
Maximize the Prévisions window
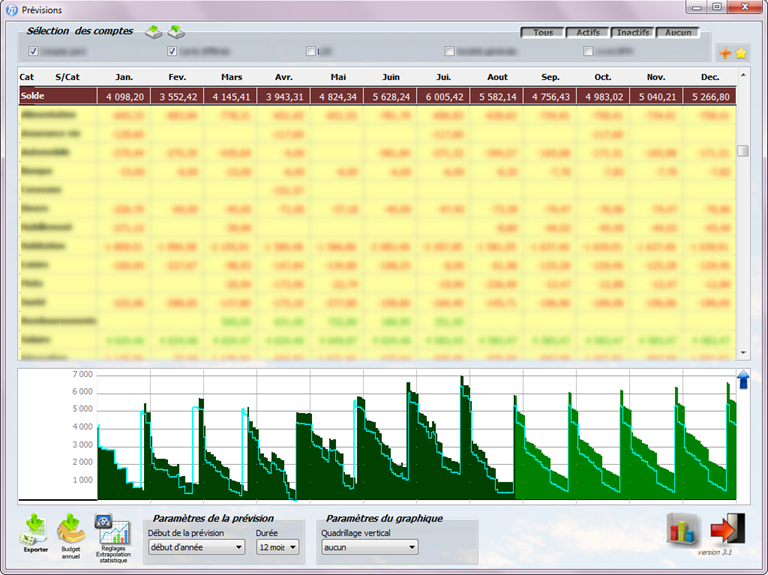717,7
